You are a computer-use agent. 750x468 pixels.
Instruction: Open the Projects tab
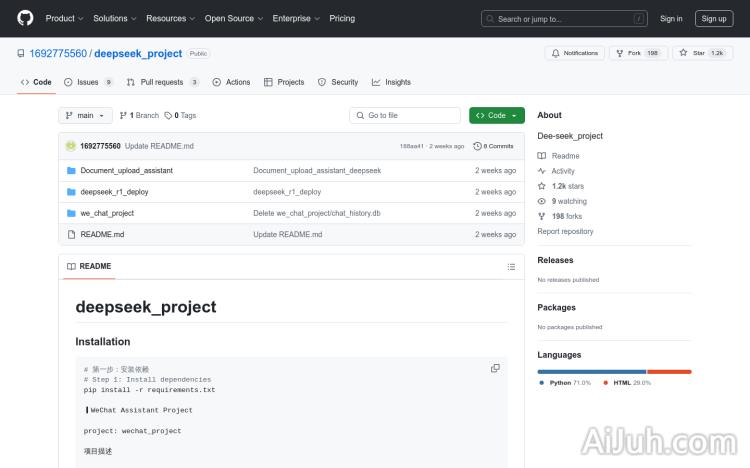[284, 82]
